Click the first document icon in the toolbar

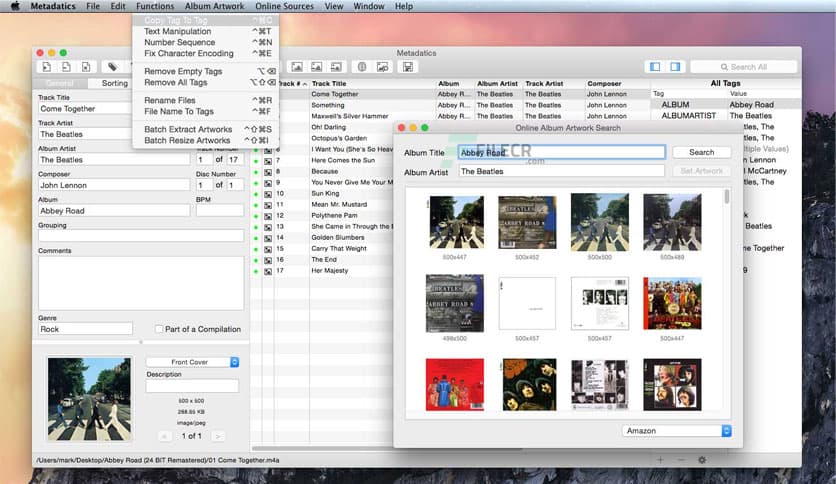tap(47, 67)
